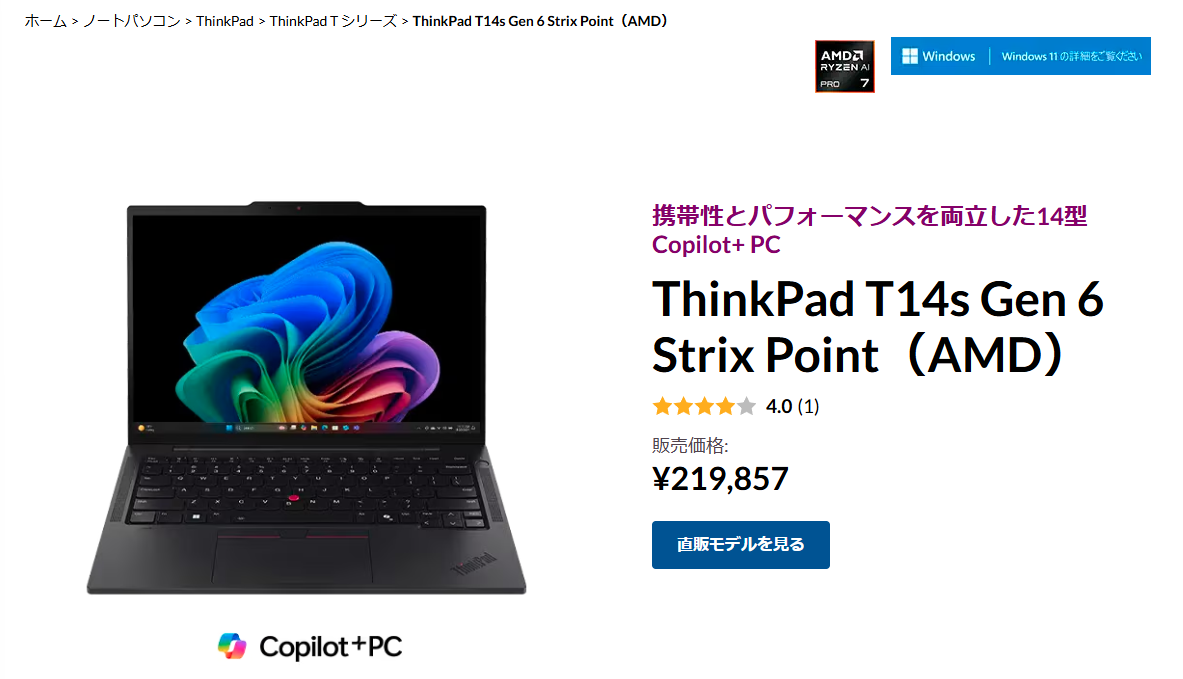The width and height of the screenshot is (1183, 679).
Task: Click the Windows logo in blue banner
Action: pyautogui.click(x=910, y=56)
